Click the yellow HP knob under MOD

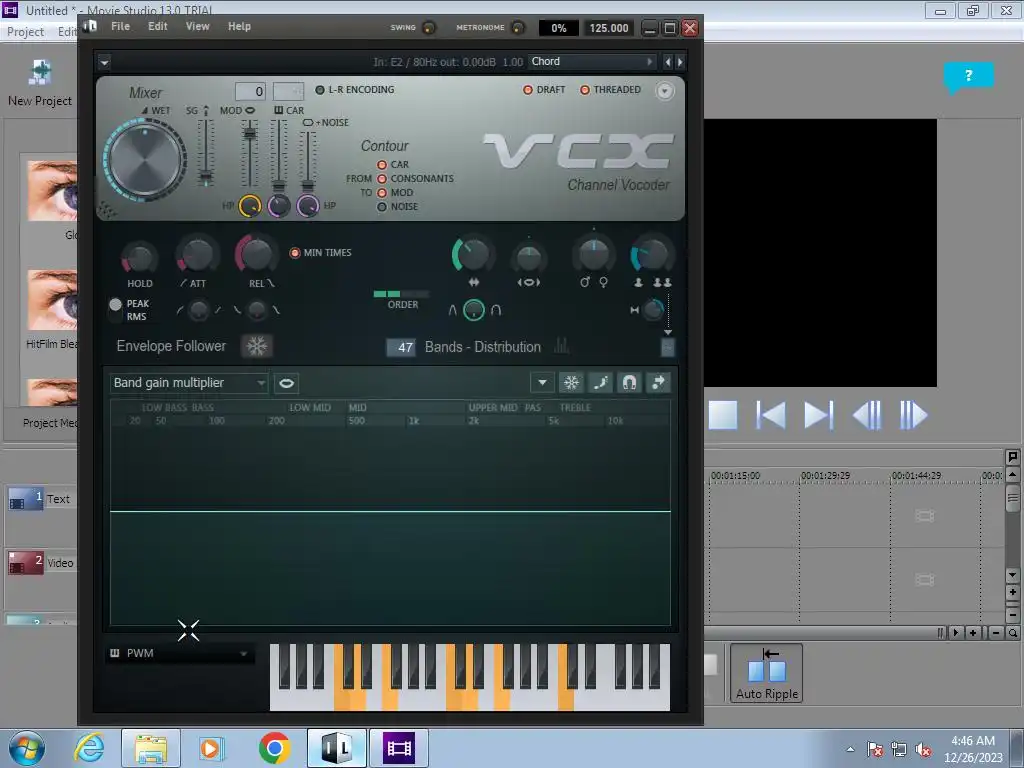(249, 206)
